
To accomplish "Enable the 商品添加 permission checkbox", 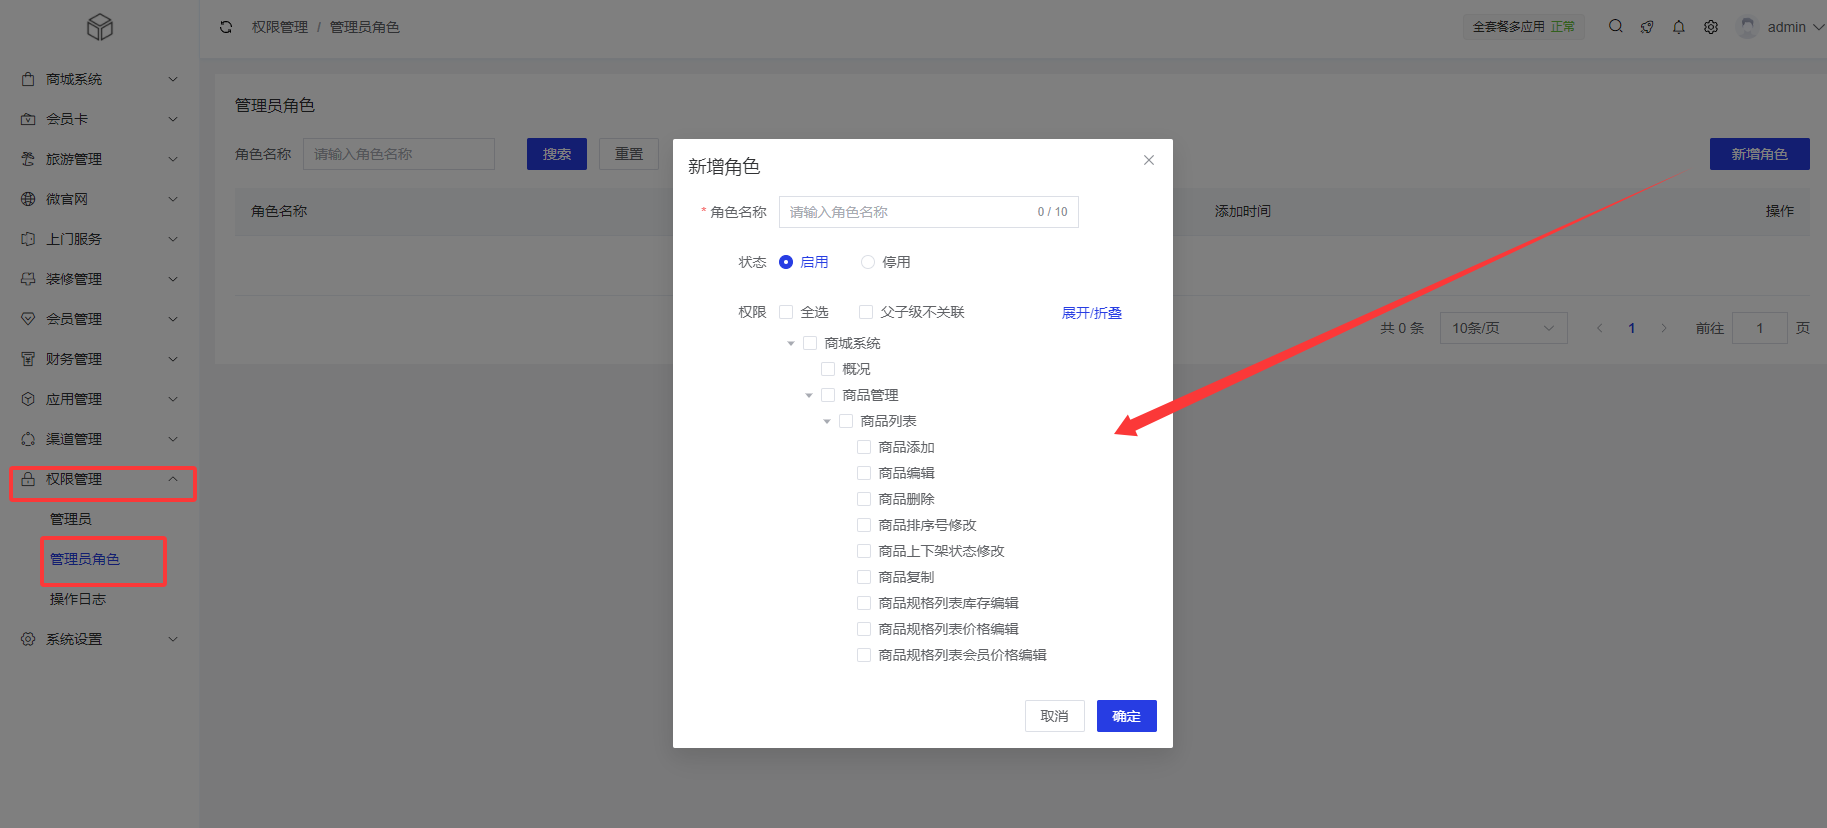I will pyautogui.click(x=864, y=447).
